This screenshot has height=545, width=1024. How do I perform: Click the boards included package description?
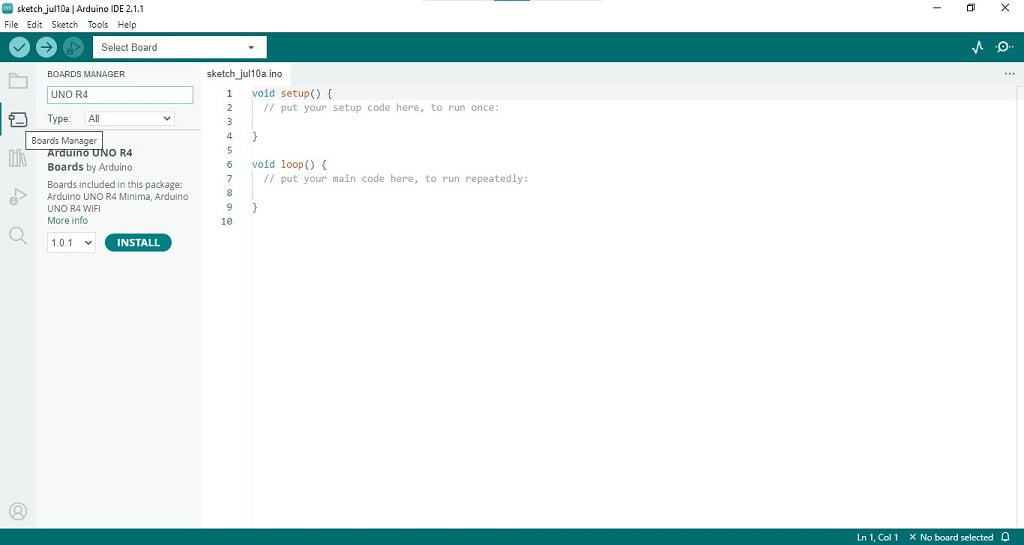(x=118, y=196)
